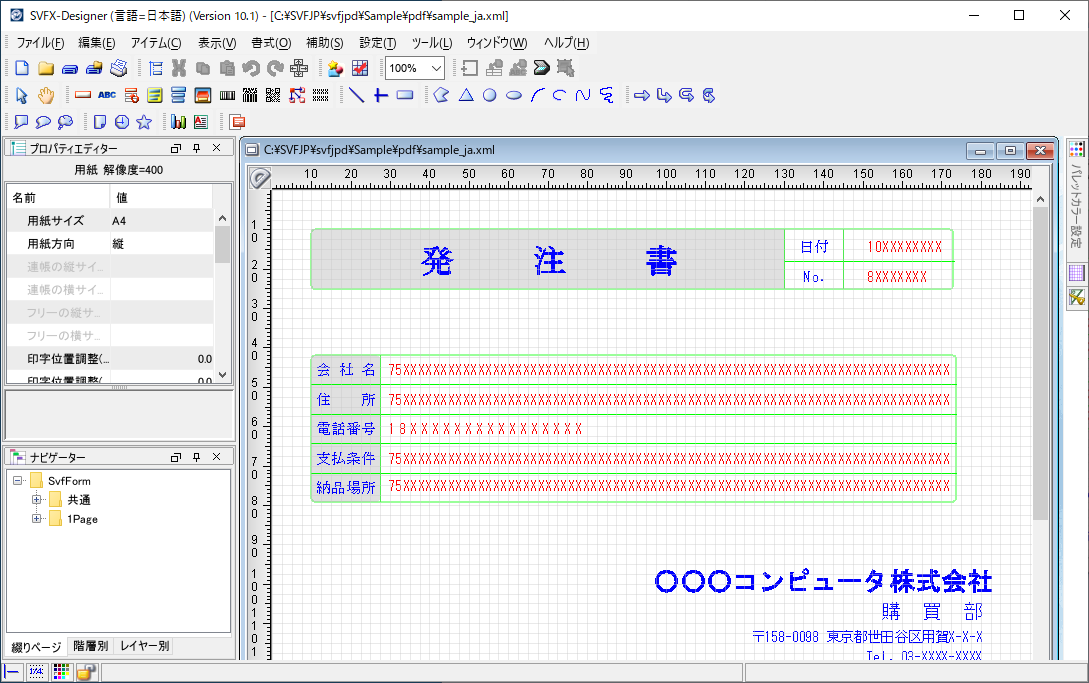Select the polygon shape tool

(442, 95)
